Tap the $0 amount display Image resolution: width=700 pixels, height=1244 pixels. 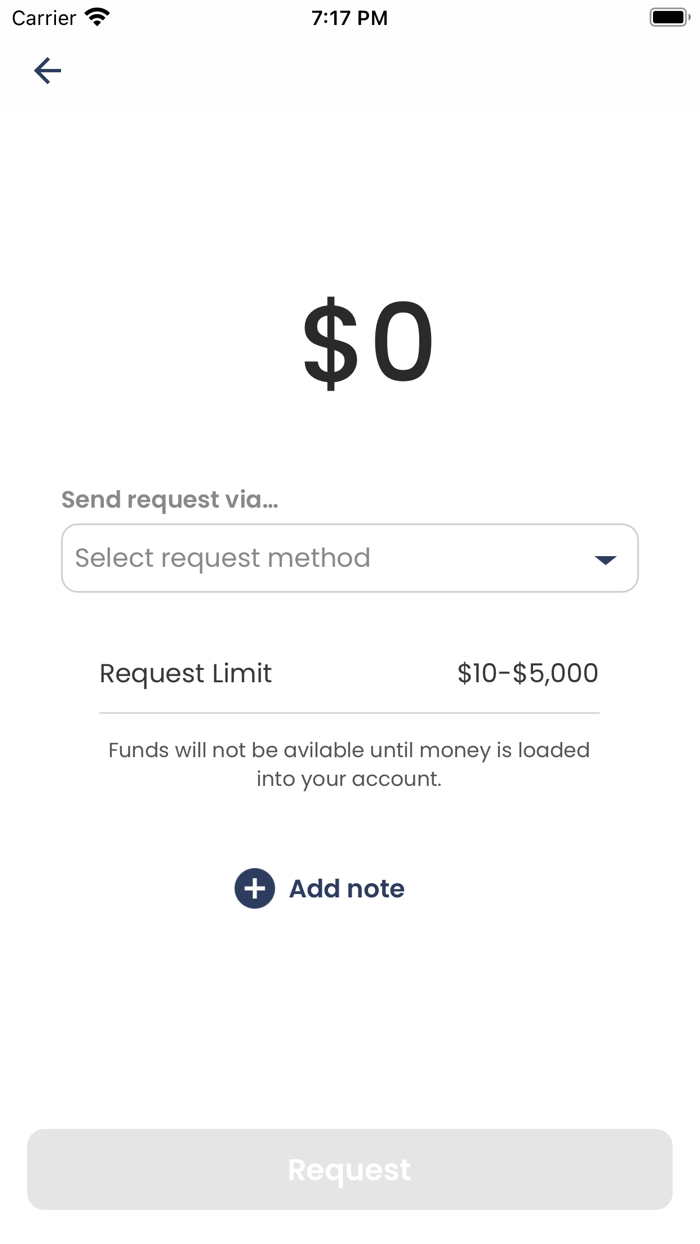367,340
